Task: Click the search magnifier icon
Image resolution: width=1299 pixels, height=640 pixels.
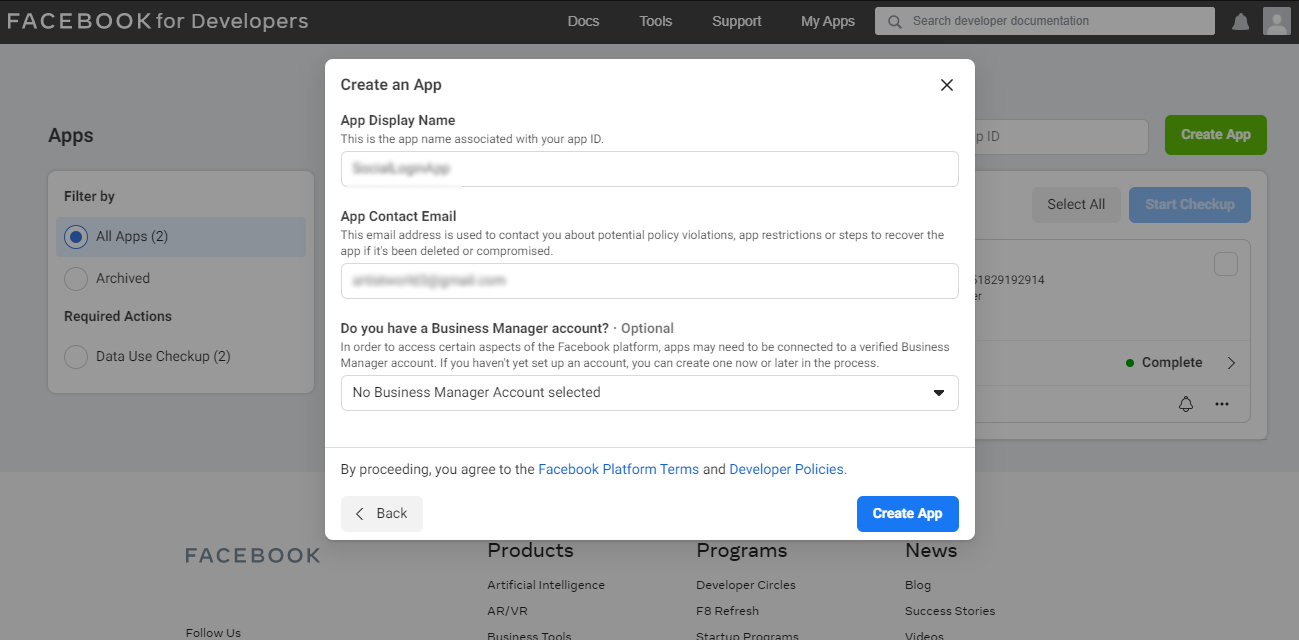Action: (894, 21)
